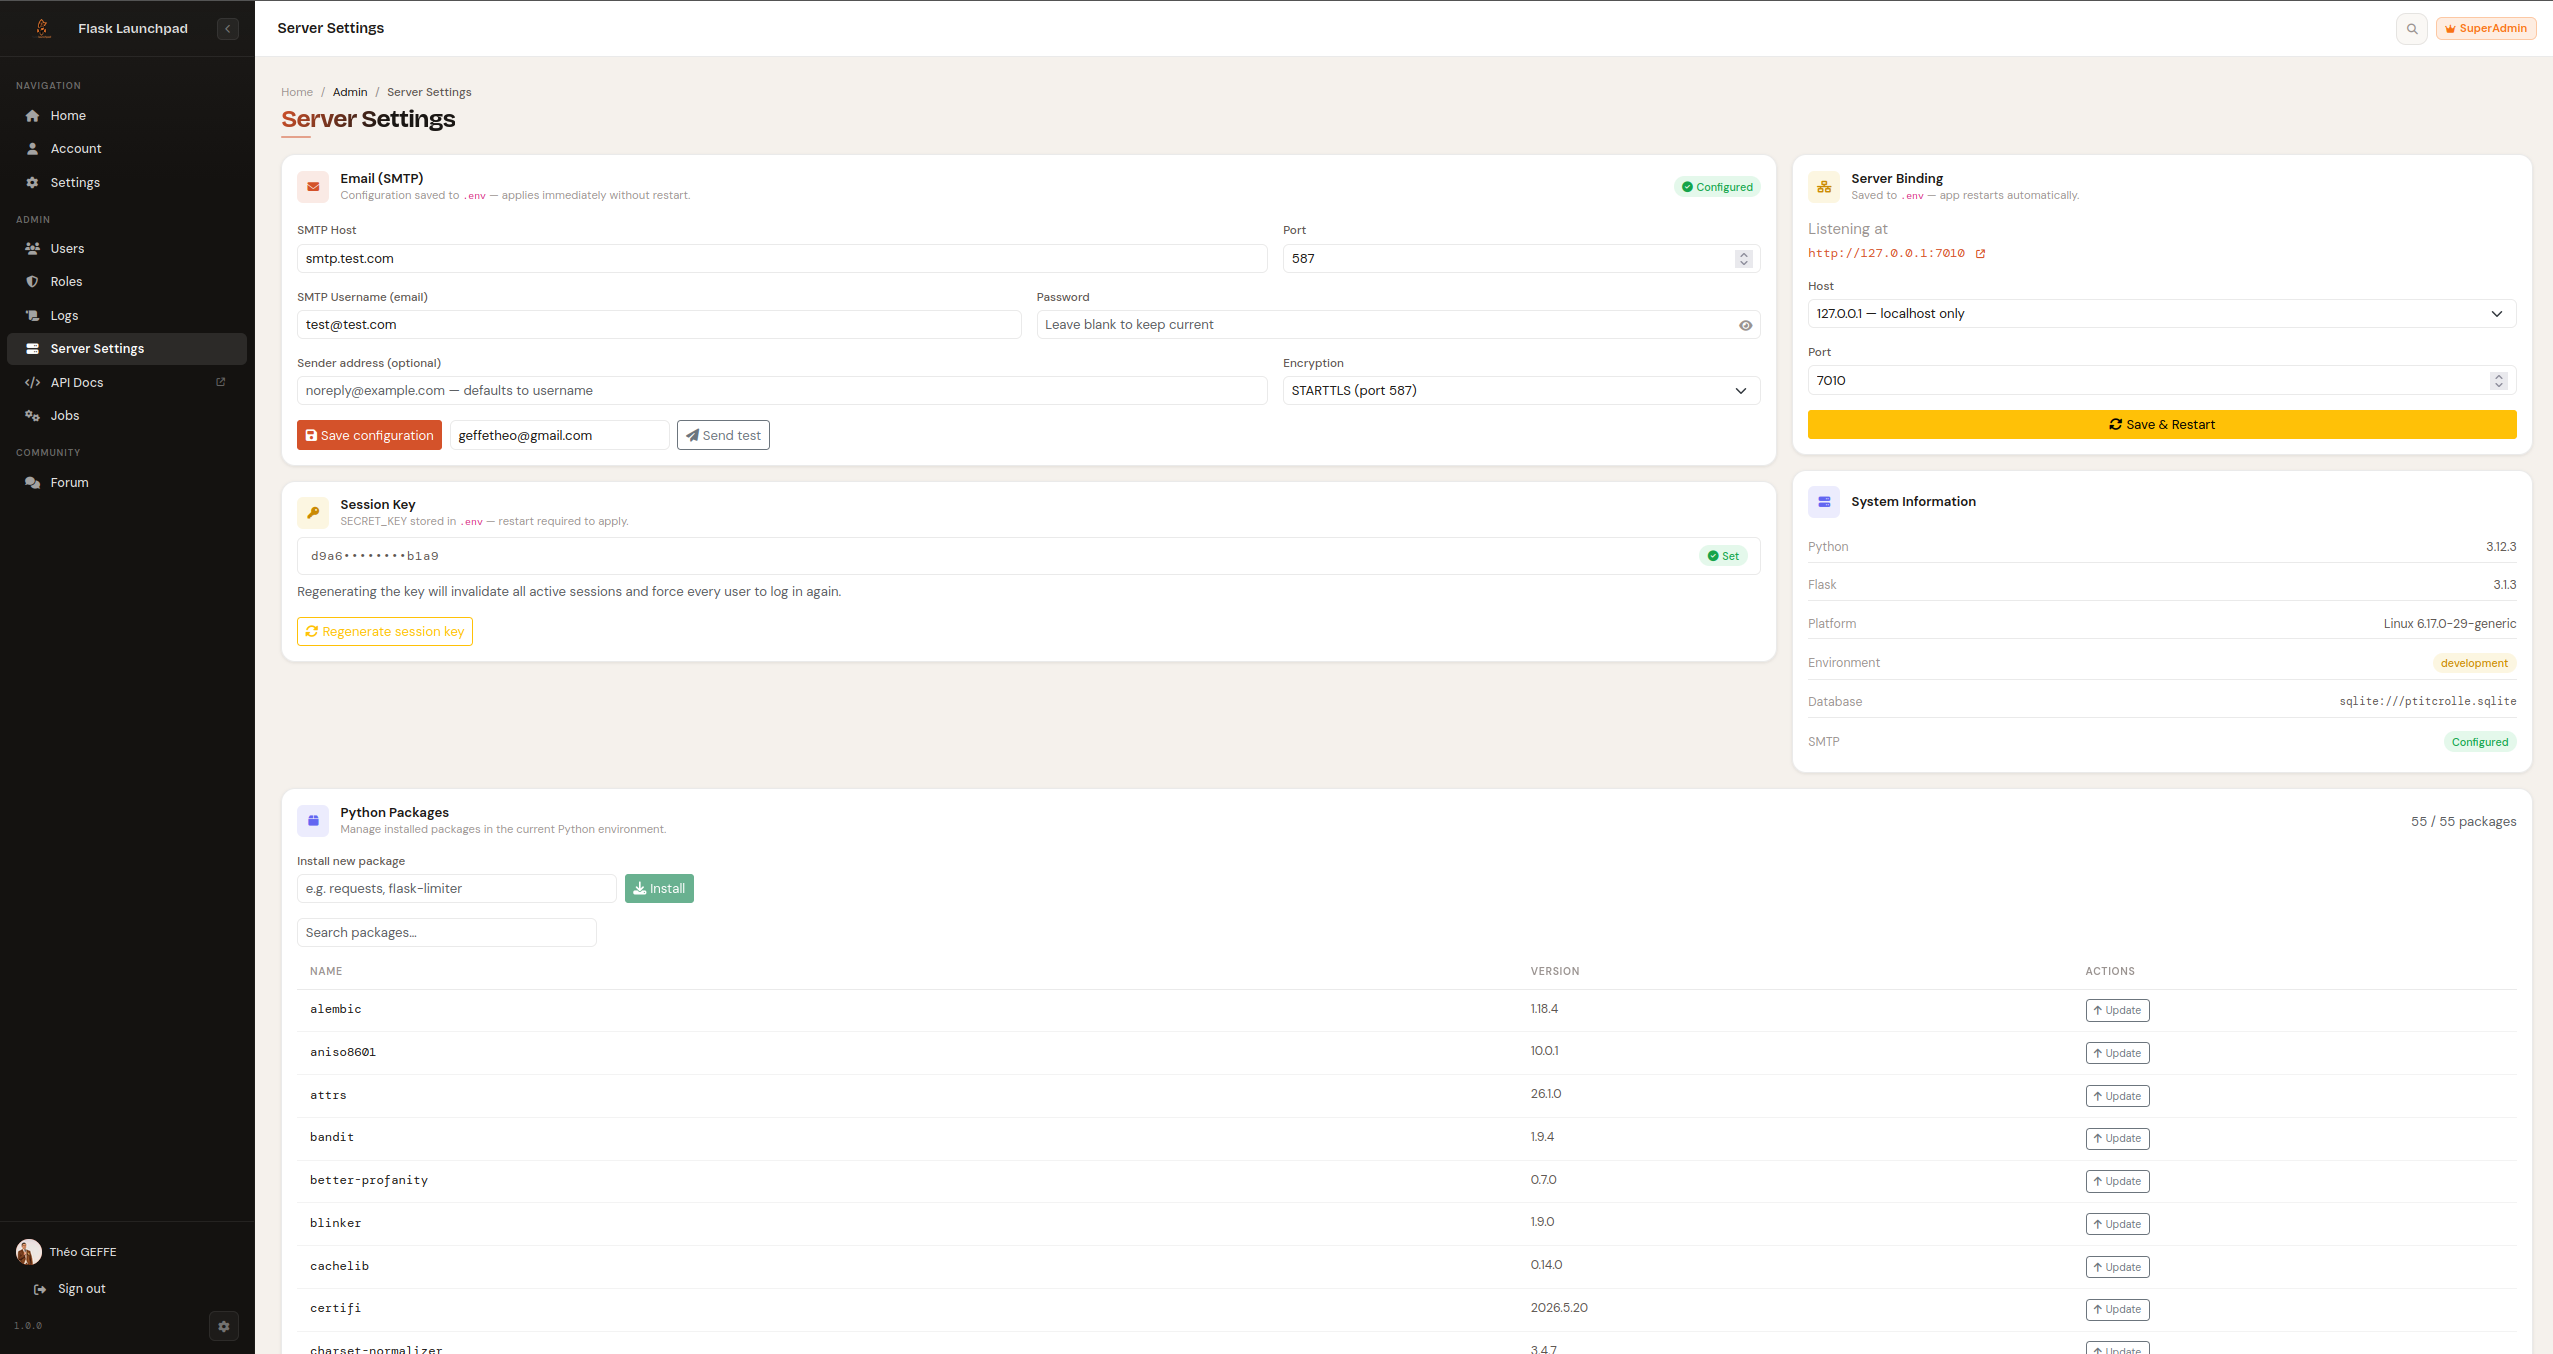The image size is (2553, 1354).
Task: Open Roles admin page
Action: (x=127, y=282)
